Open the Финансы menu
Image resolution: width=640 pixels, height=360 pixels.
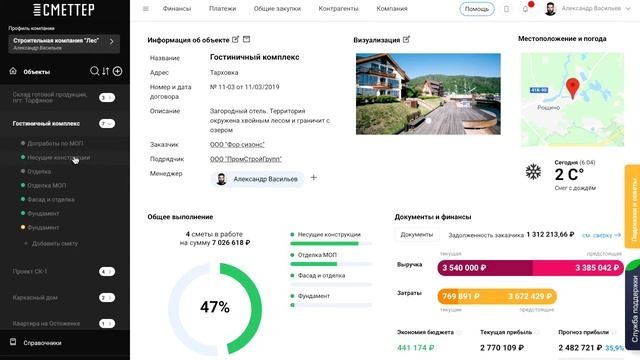(177, 9)
